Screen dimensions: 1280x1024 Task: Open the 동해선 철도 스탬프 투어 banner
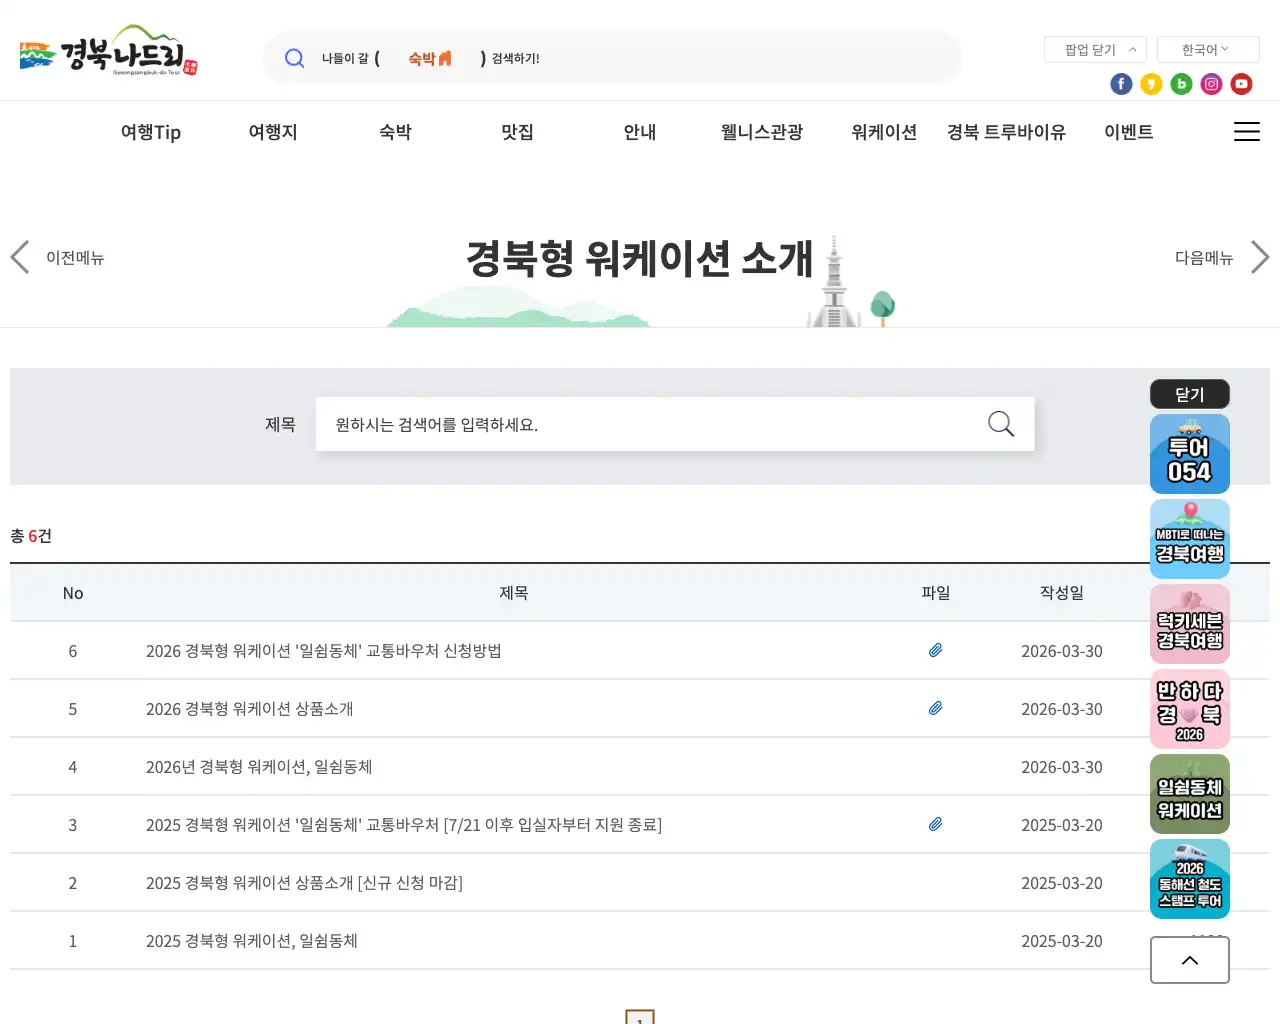tap(1190, 879)
